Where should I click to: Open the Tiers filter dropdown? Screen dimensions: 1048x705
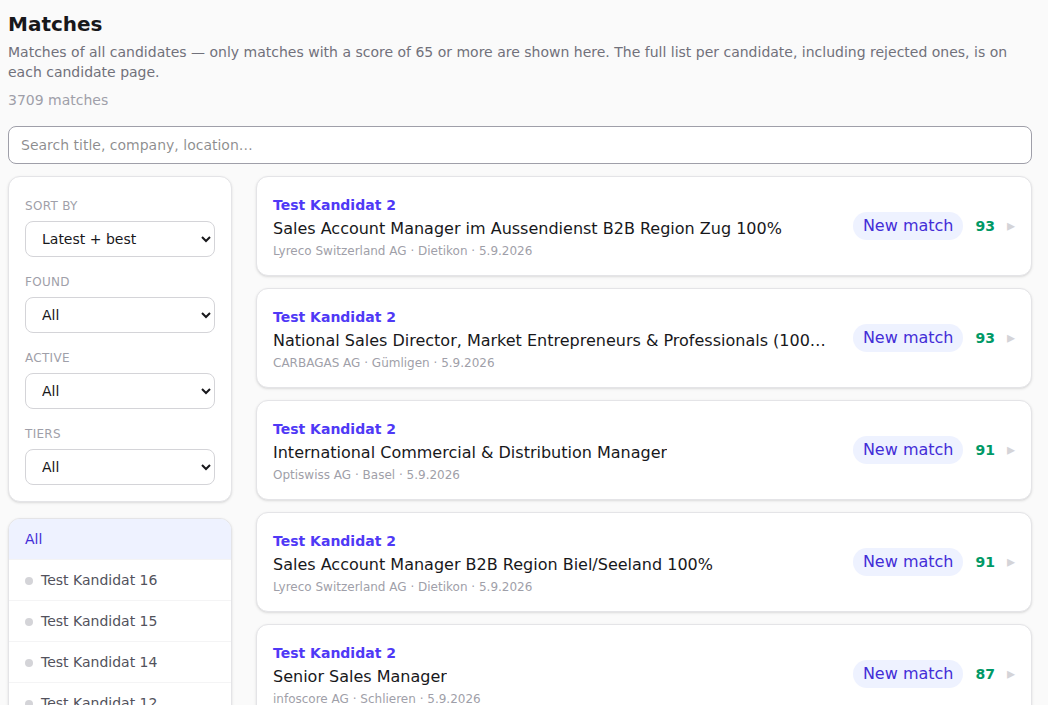tap(120, 467)
